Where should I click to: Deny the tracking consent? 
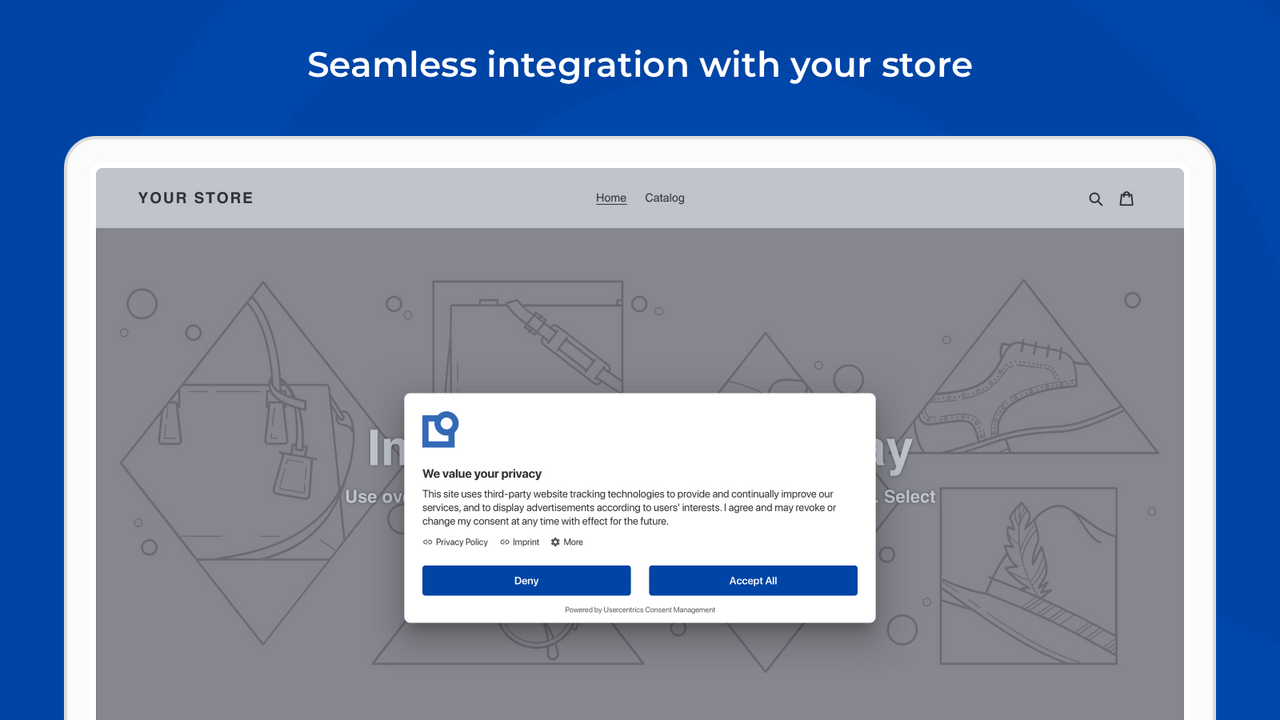coord(526,580)
